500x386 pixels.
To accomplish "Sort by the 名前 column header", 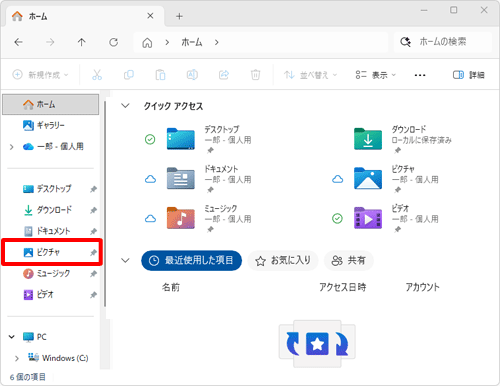I will click(x=171, y=287).
